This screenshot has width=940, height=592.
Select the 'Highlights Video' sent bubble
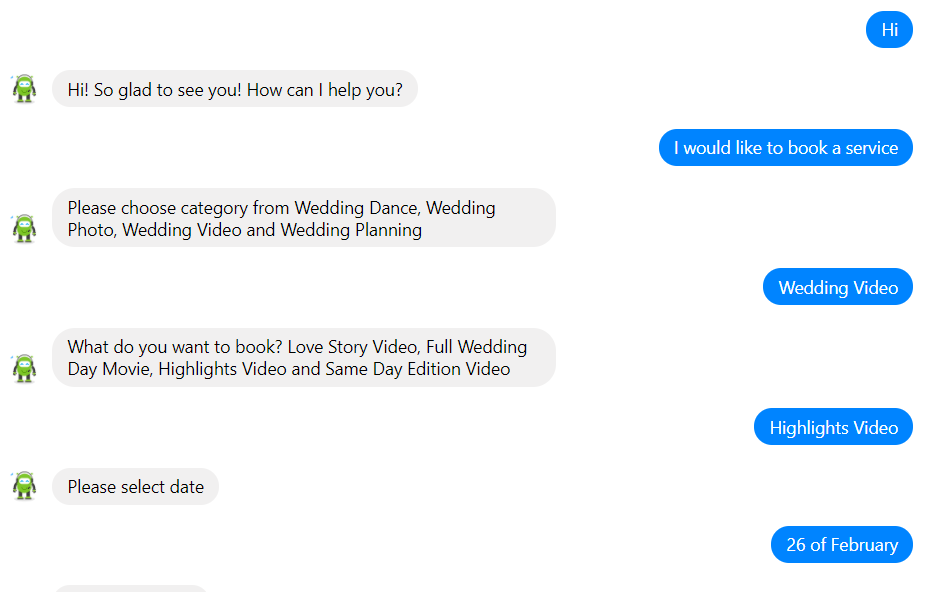click(x=833, y=427)
